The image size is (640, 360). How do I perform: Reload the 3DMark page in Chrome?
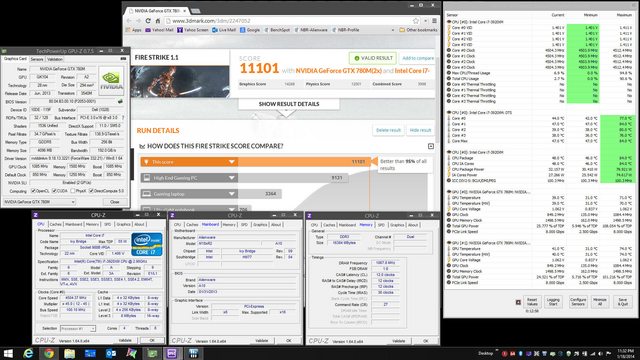(x=148, y=21)
